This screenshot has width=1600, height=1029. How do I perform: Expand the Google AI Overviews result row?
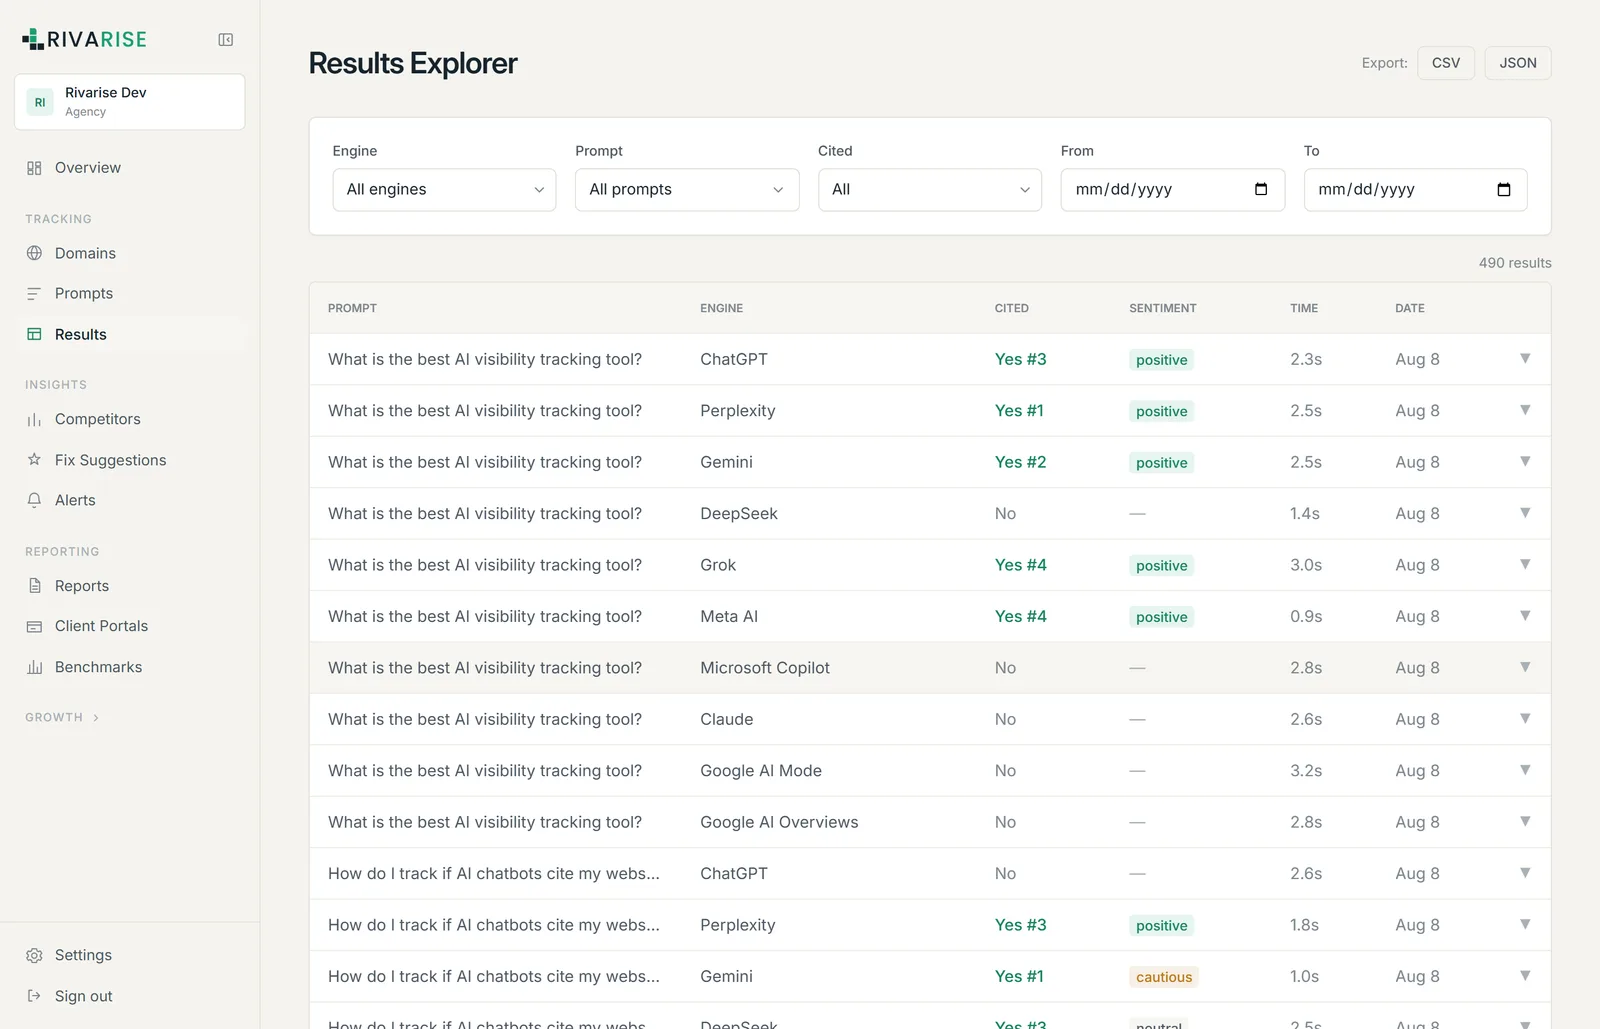tap(1525, 822)
